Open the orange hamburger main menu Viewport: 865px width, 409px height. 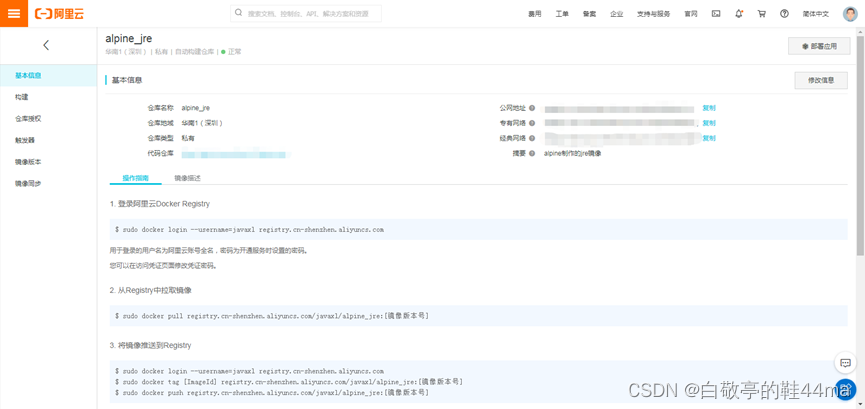click(14, 13)
